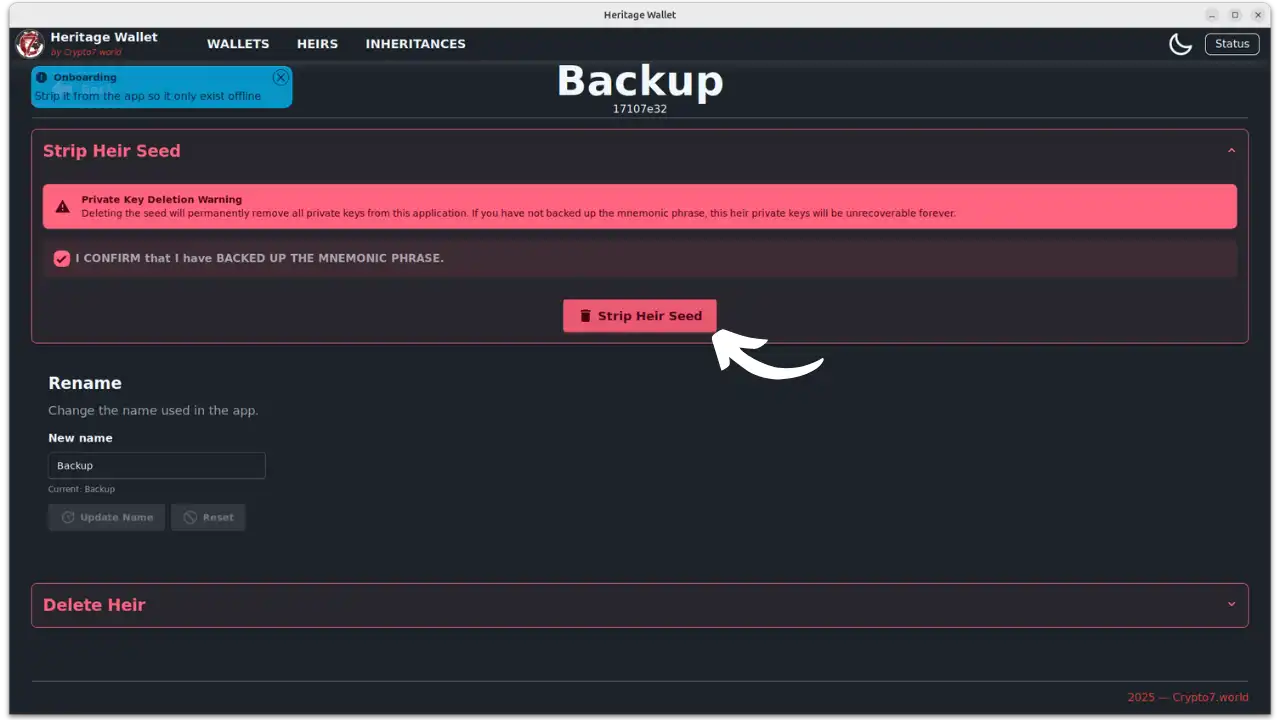
Task: Click the Heritage Wallet logo icon
Action: tap(30, 44)
